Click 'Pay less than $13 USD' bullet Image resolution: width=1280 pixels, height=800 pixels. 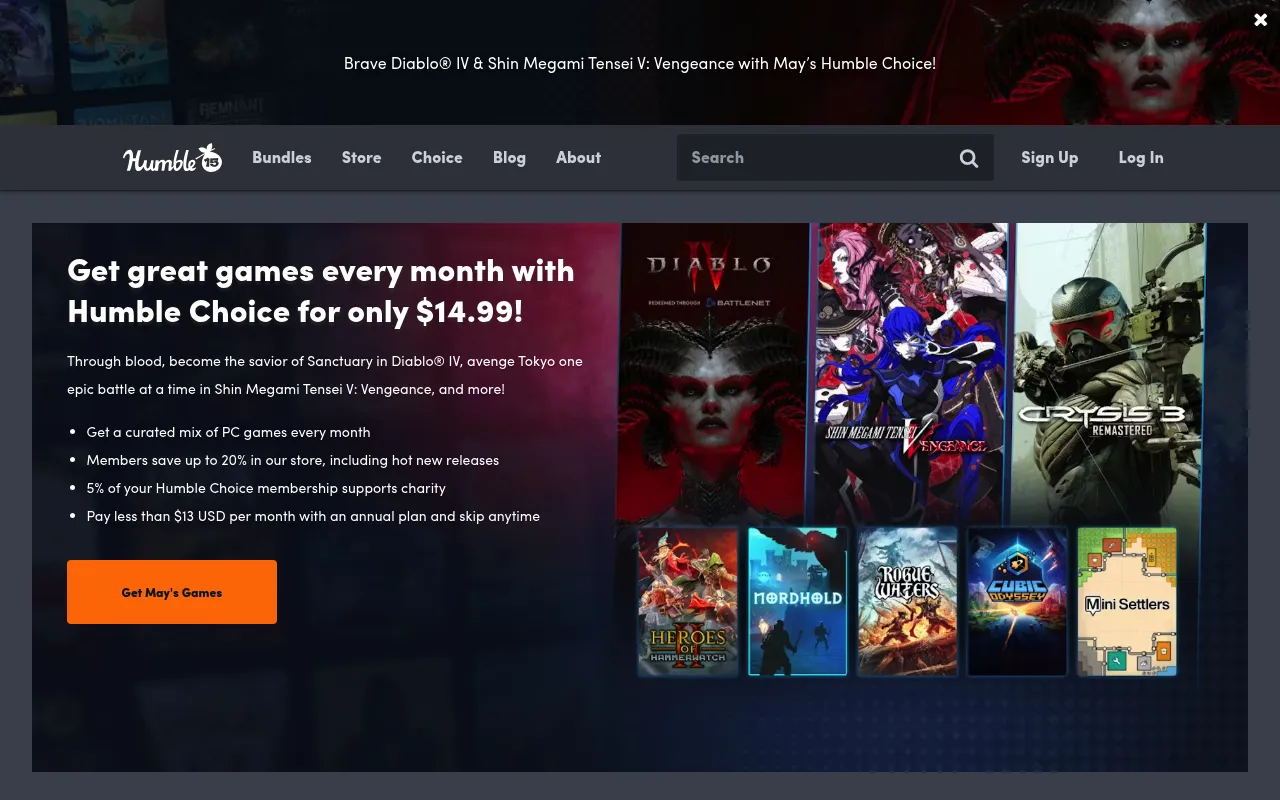pyautogui.click(x=313, y=516)
